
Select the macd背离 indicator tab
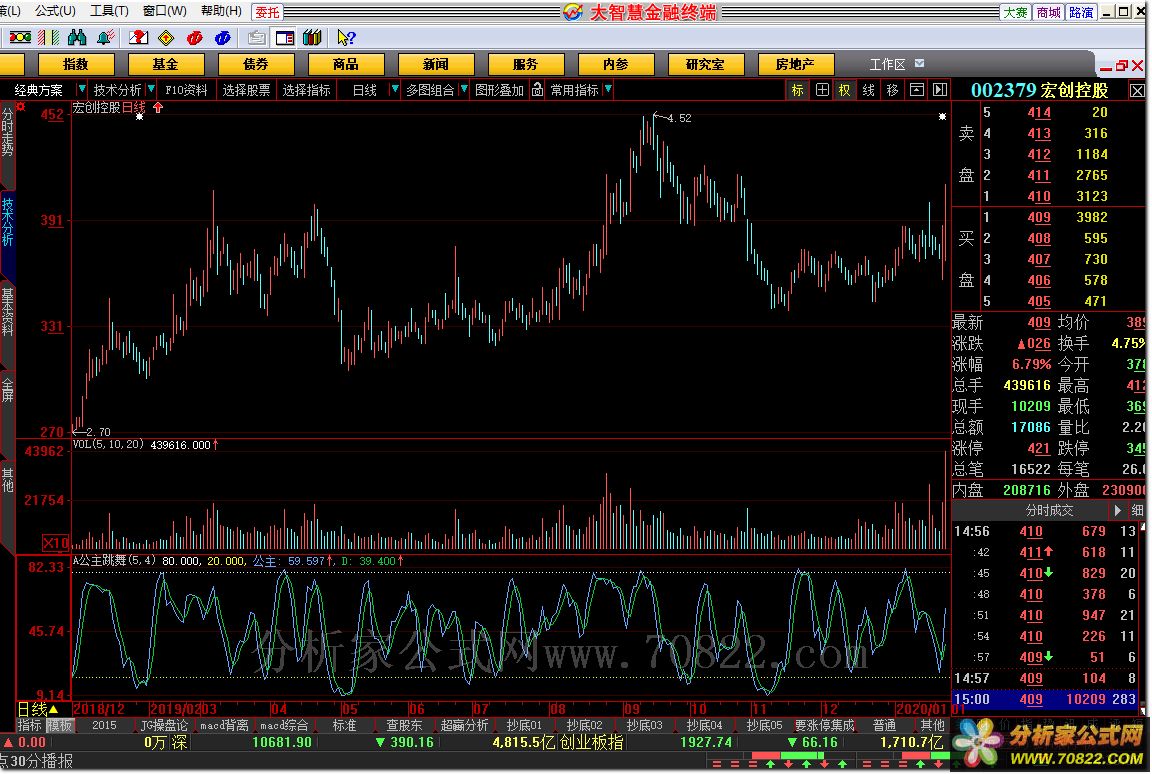tap(224, 726)
